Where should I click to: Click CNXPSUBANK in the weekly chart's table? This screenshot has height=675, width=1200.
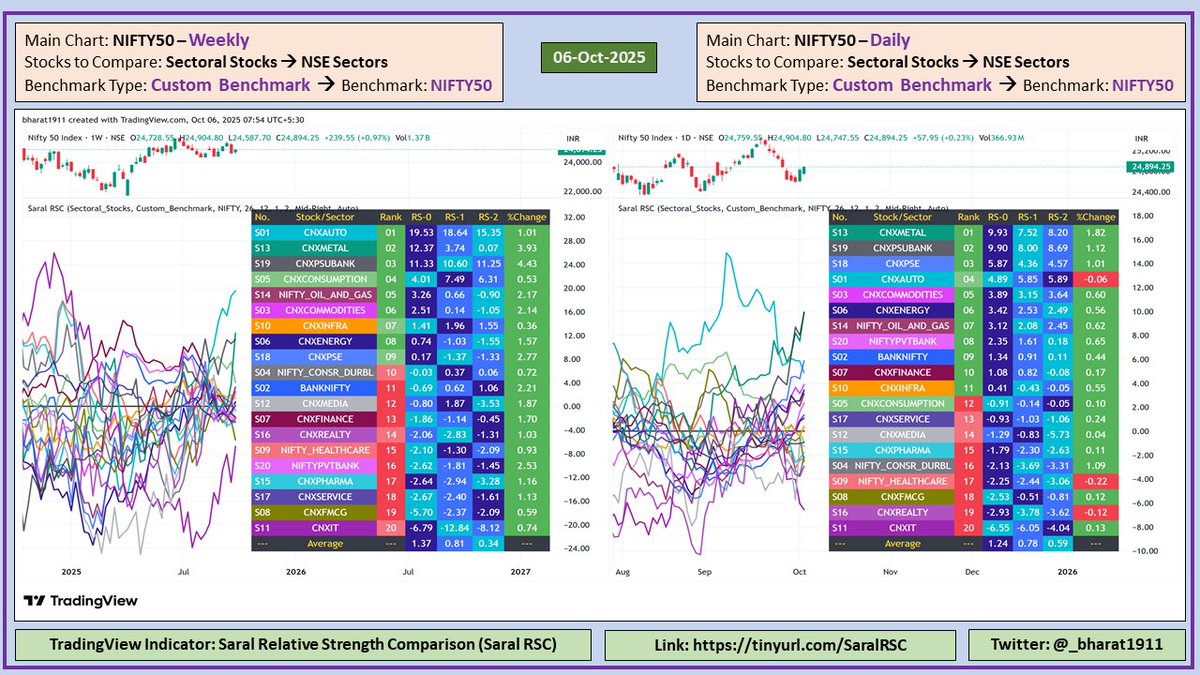[325, 265]
